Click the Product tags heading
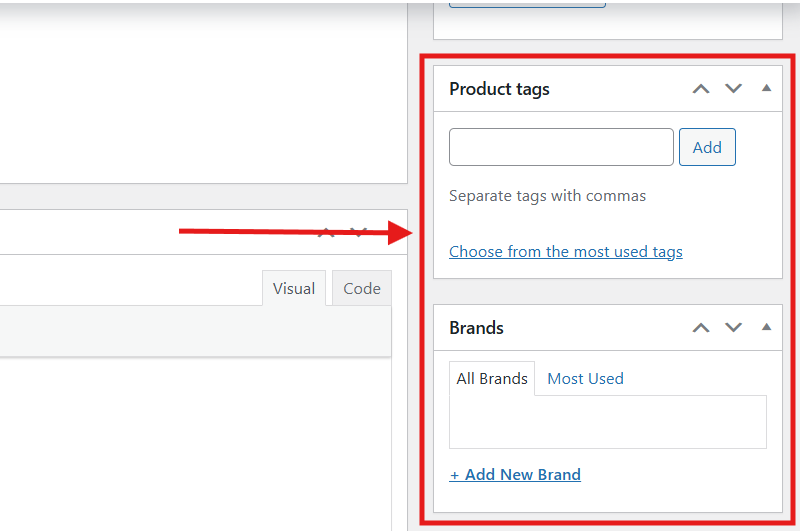Image resolution: width=800 pixels, height=531 pixels. click(499, 89)
